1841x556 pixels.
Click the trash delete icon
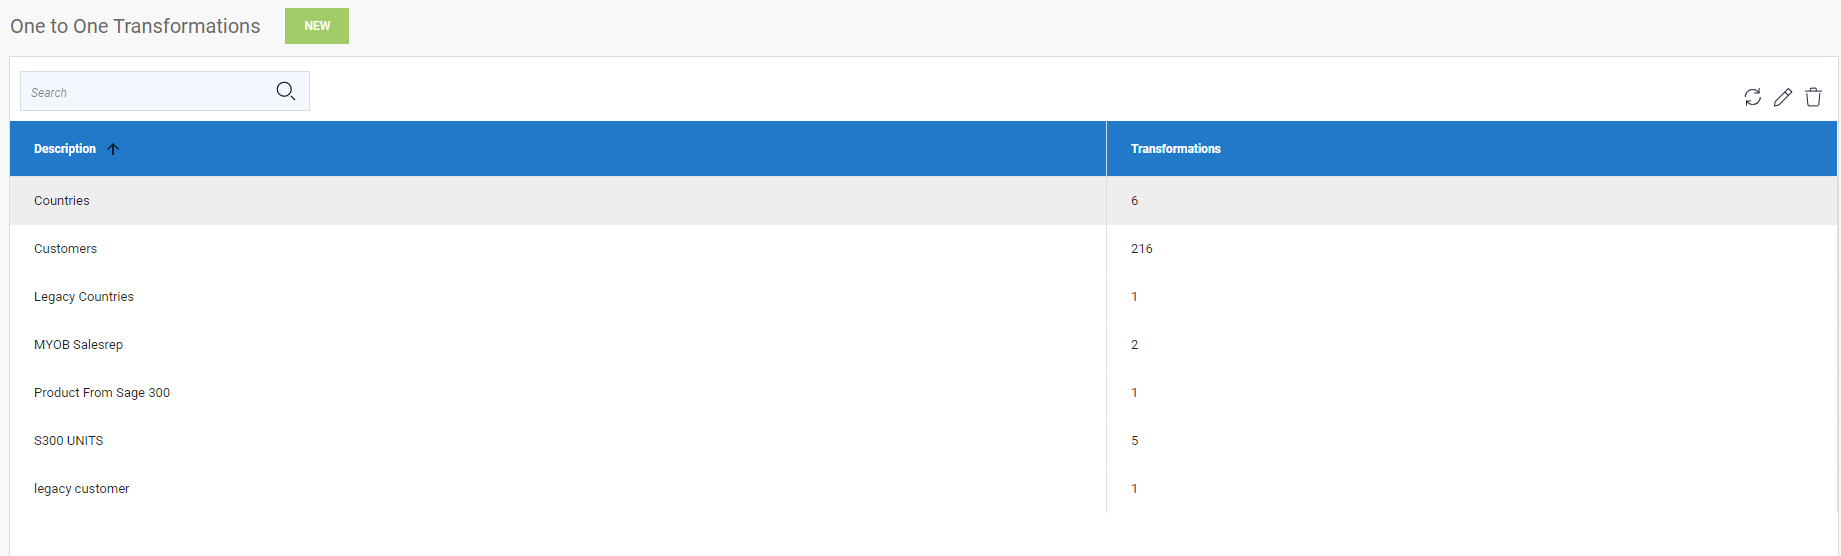pyautogui.click(x=1813, y=97)
